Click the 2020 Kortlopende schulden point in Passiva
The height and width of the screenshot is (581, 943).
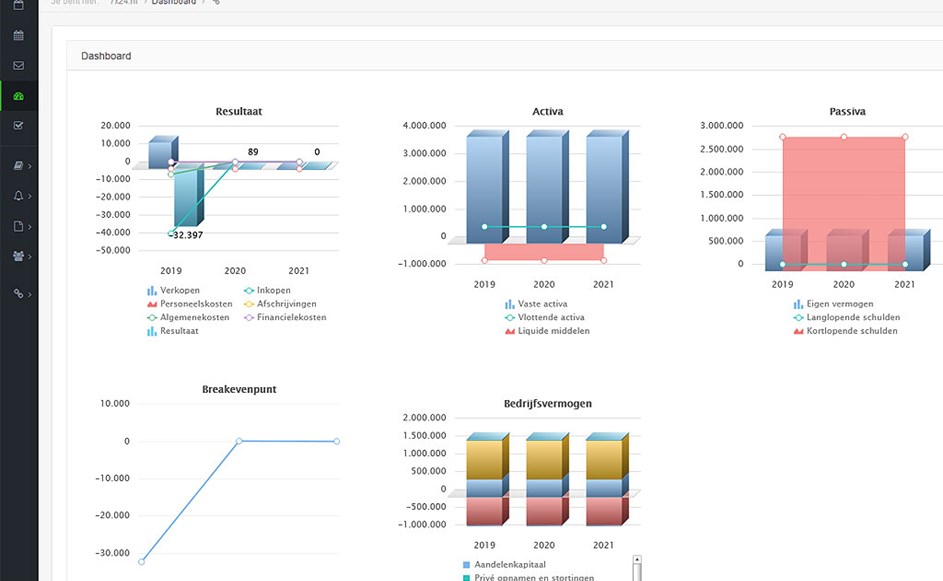coord(844,137)
